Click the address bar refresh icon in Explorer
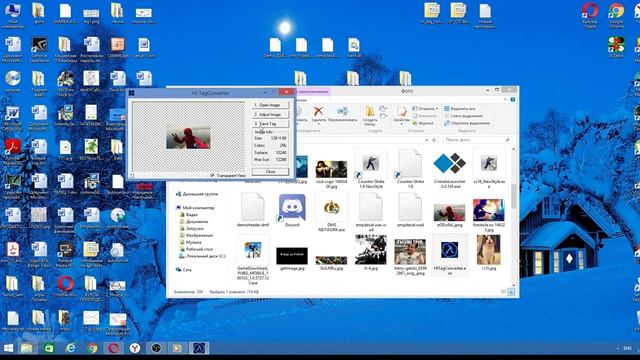The width and height of the screenshot is (640, 360). [x=434, y=140]
